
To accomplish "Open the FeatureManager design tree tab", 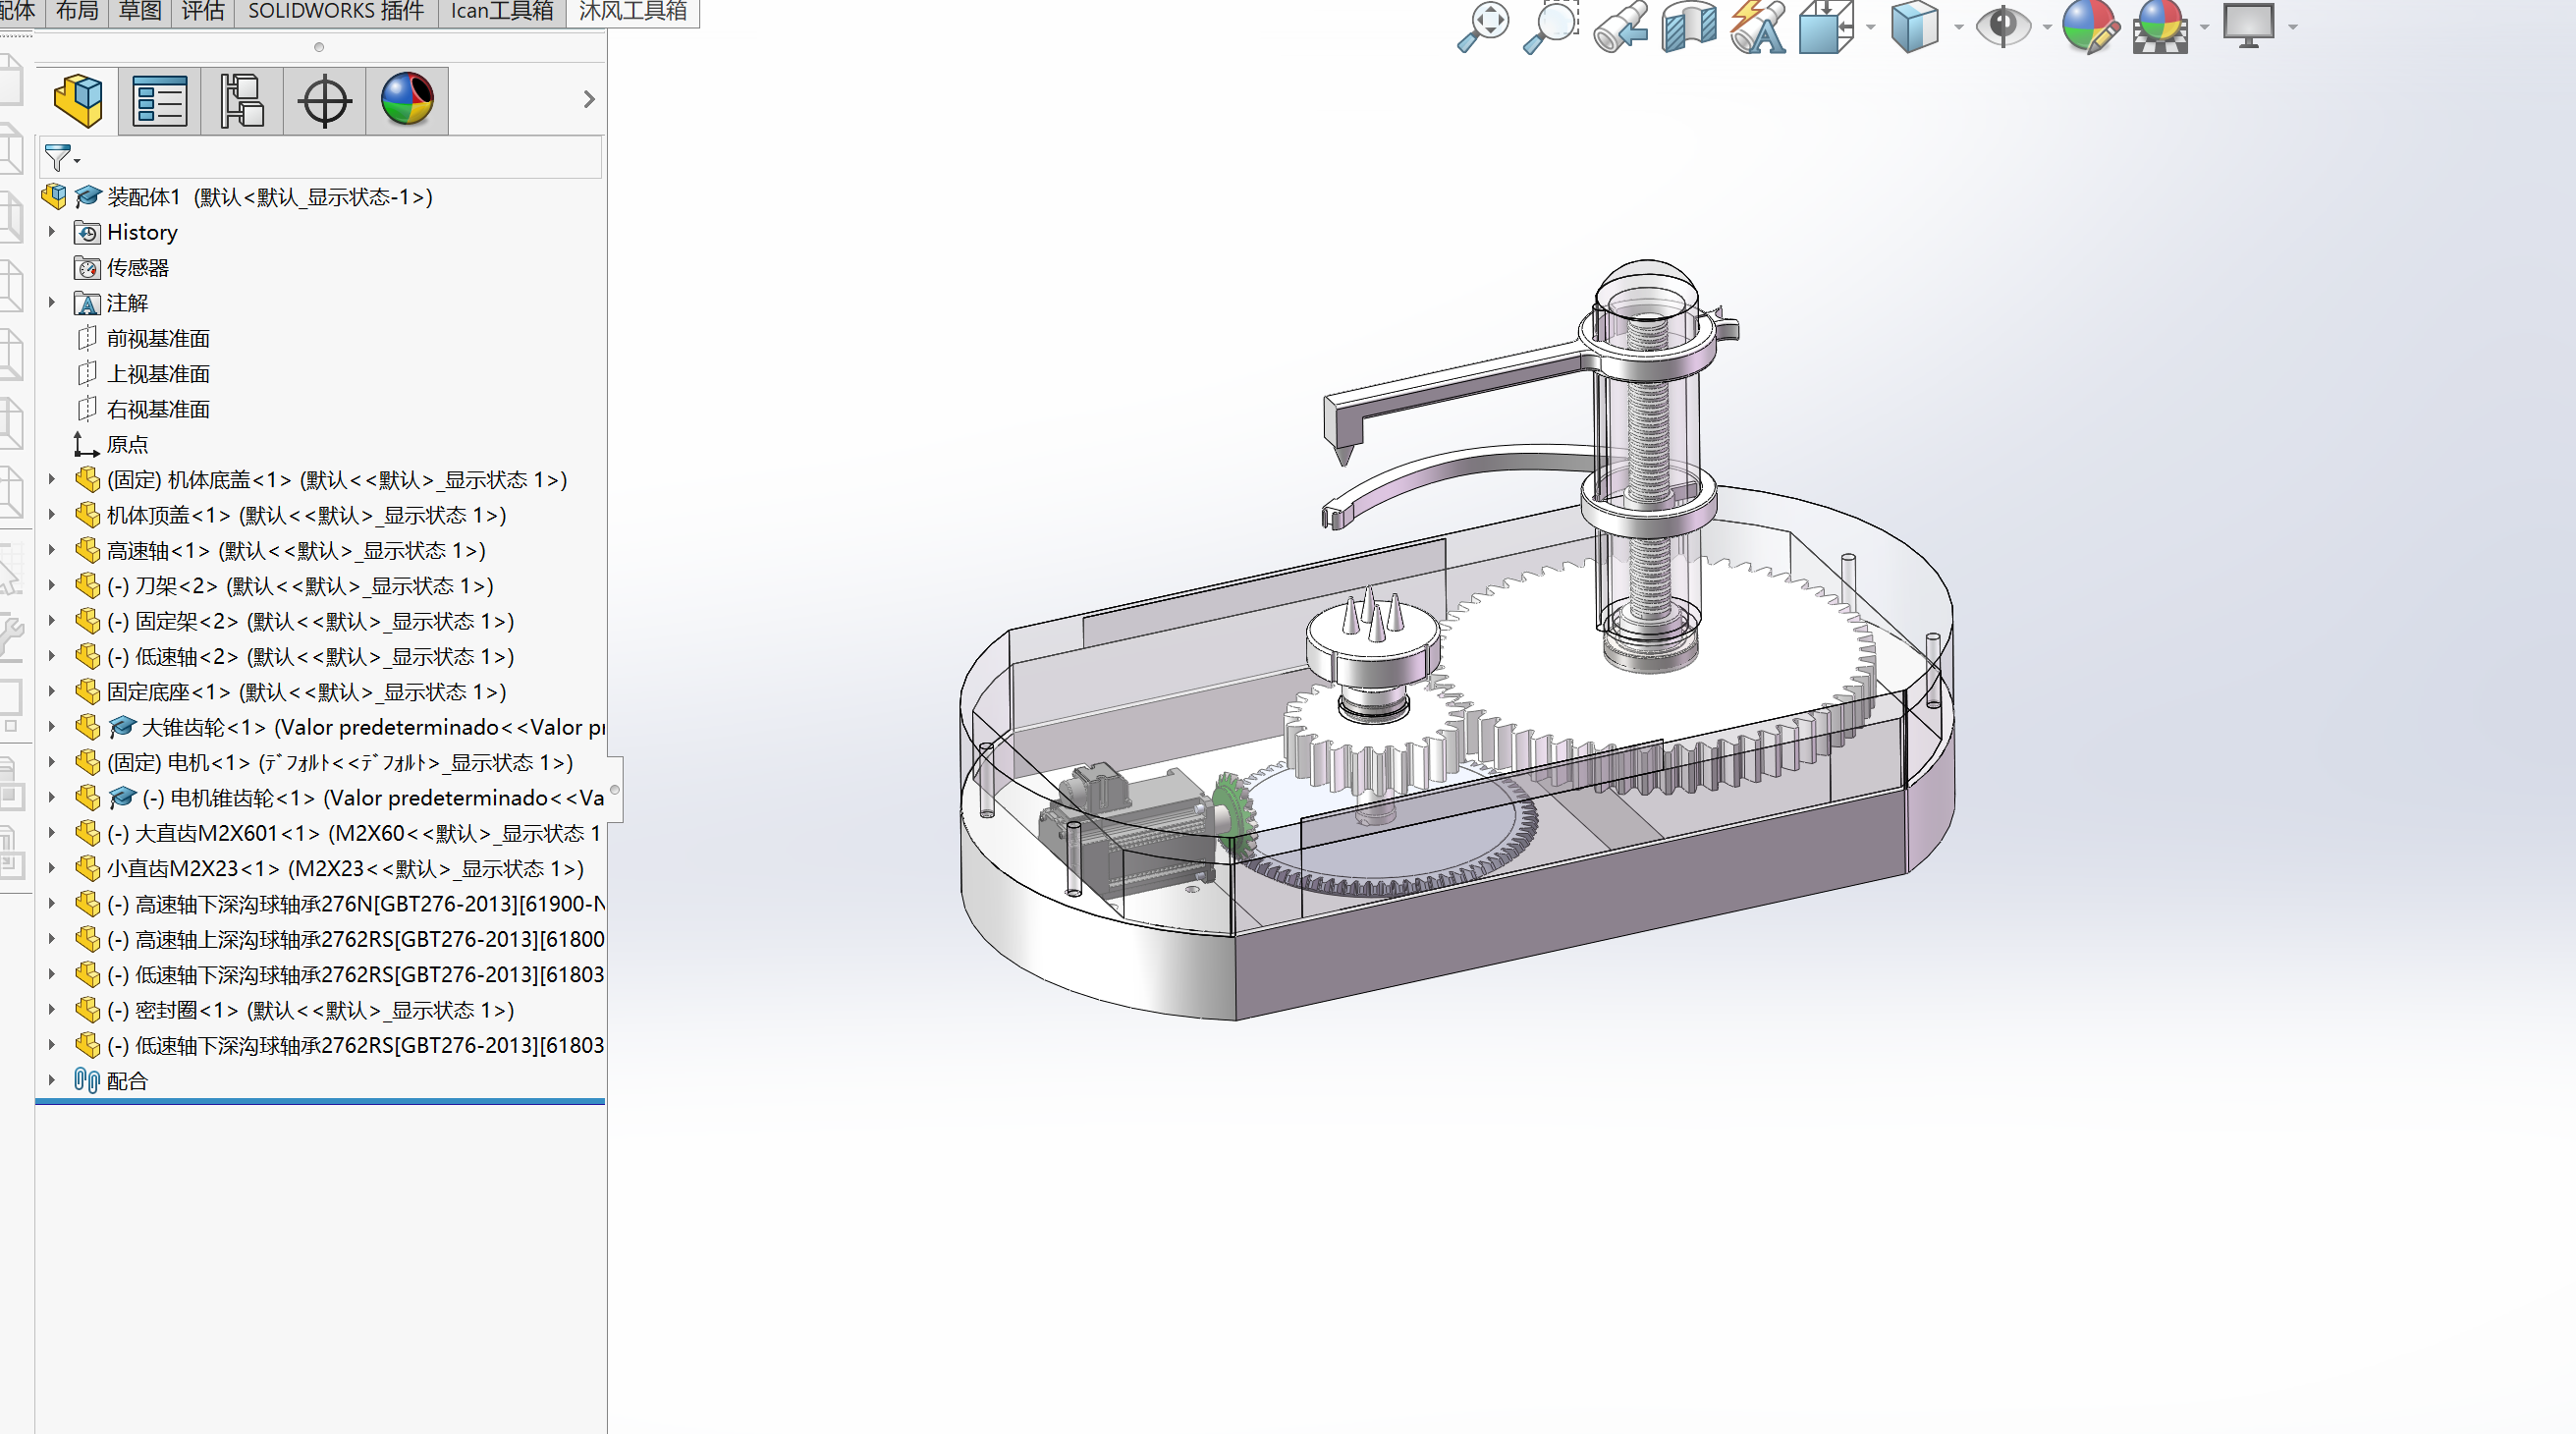I will click(78, 100).
